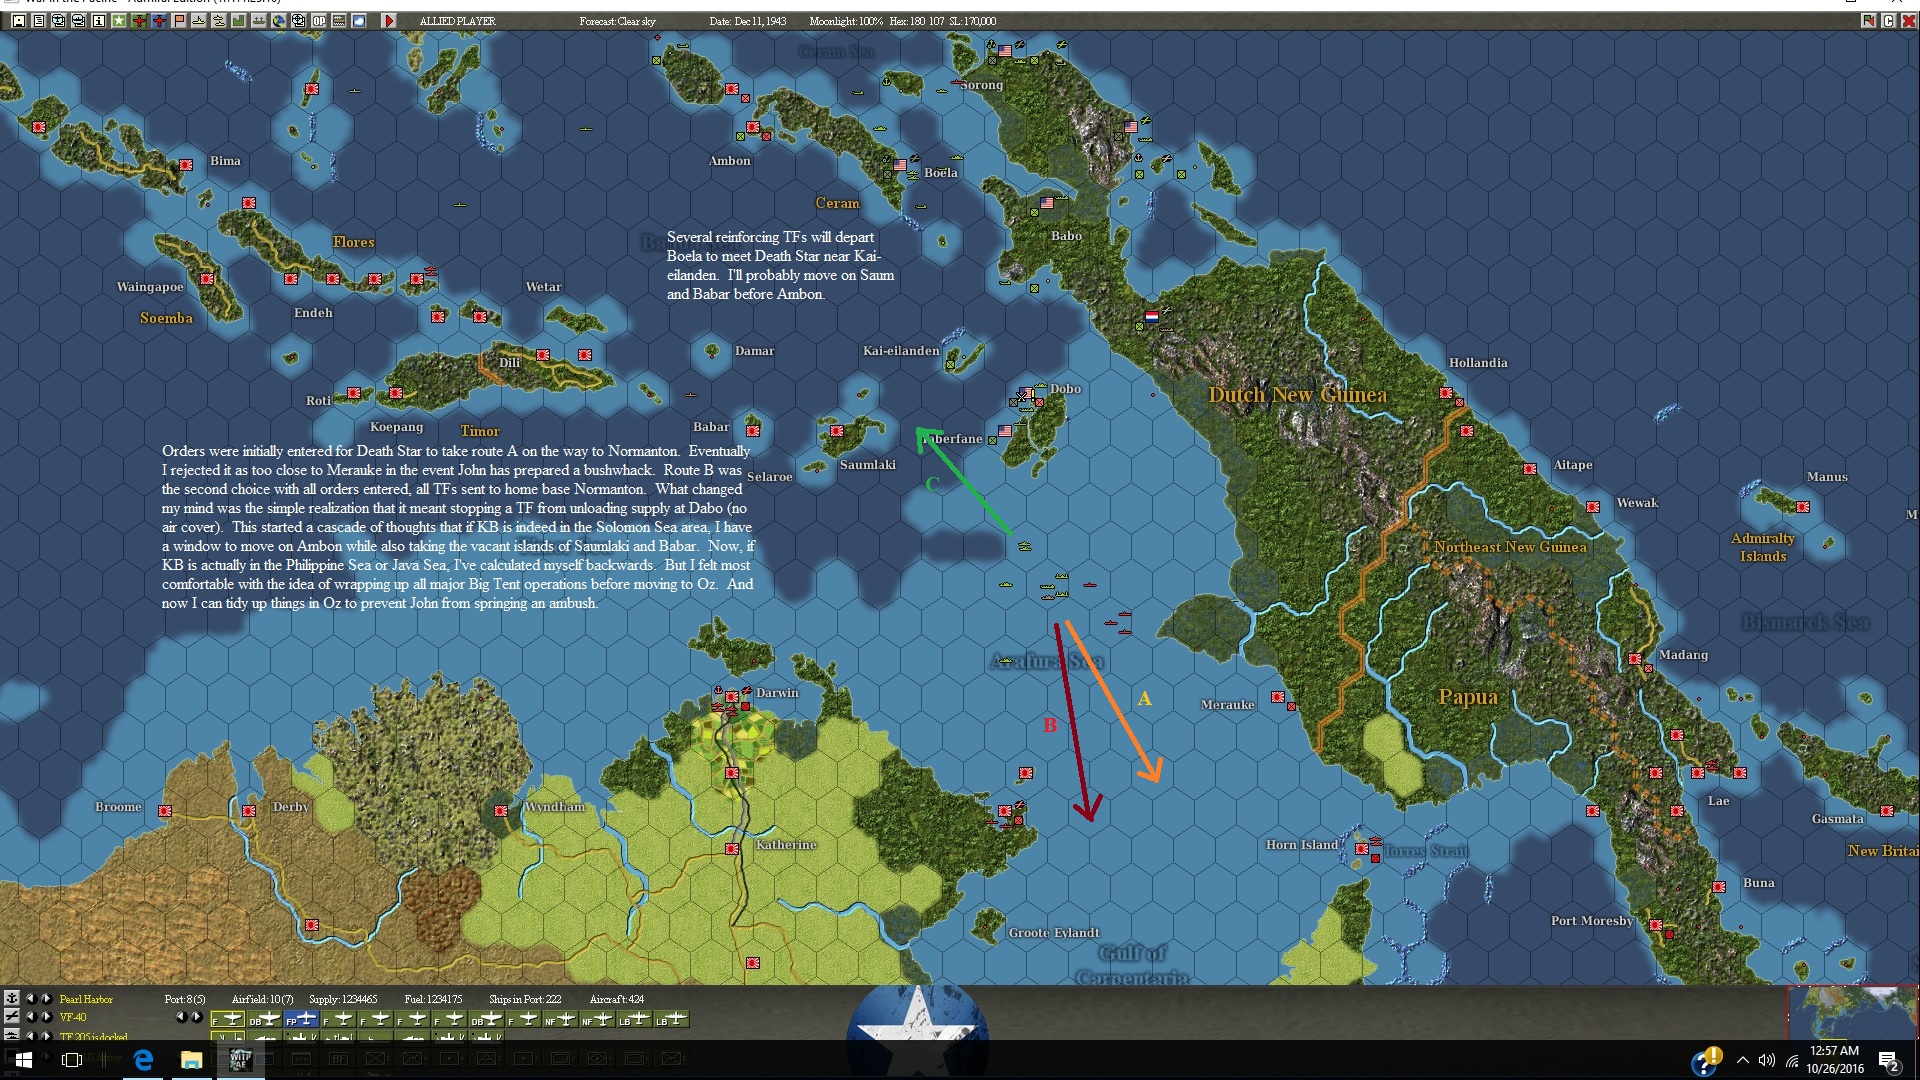Click the 'Airfield: 10(7)' value
1920x1080 pixels.
(x=263, y=999)
